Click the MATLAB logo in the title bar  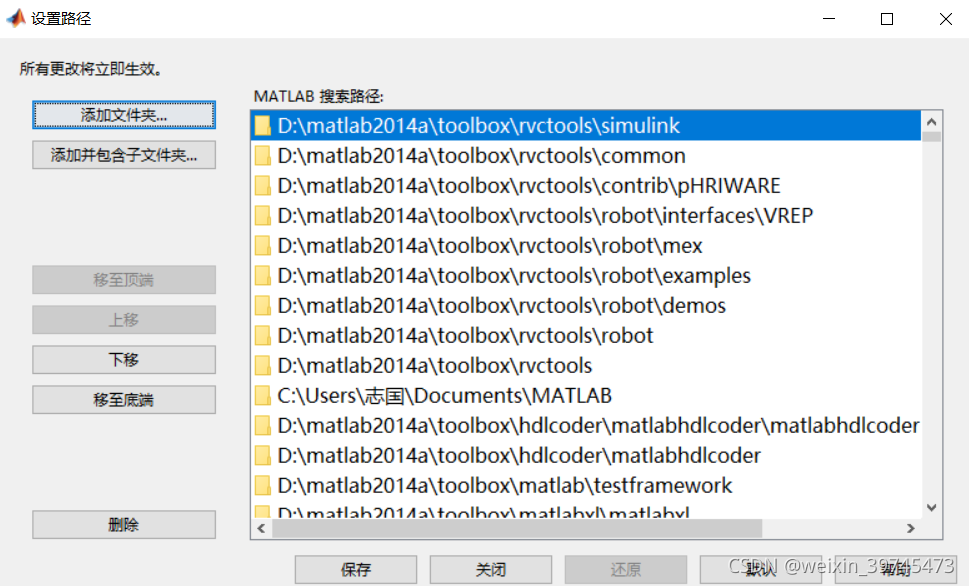click(16, 17)
